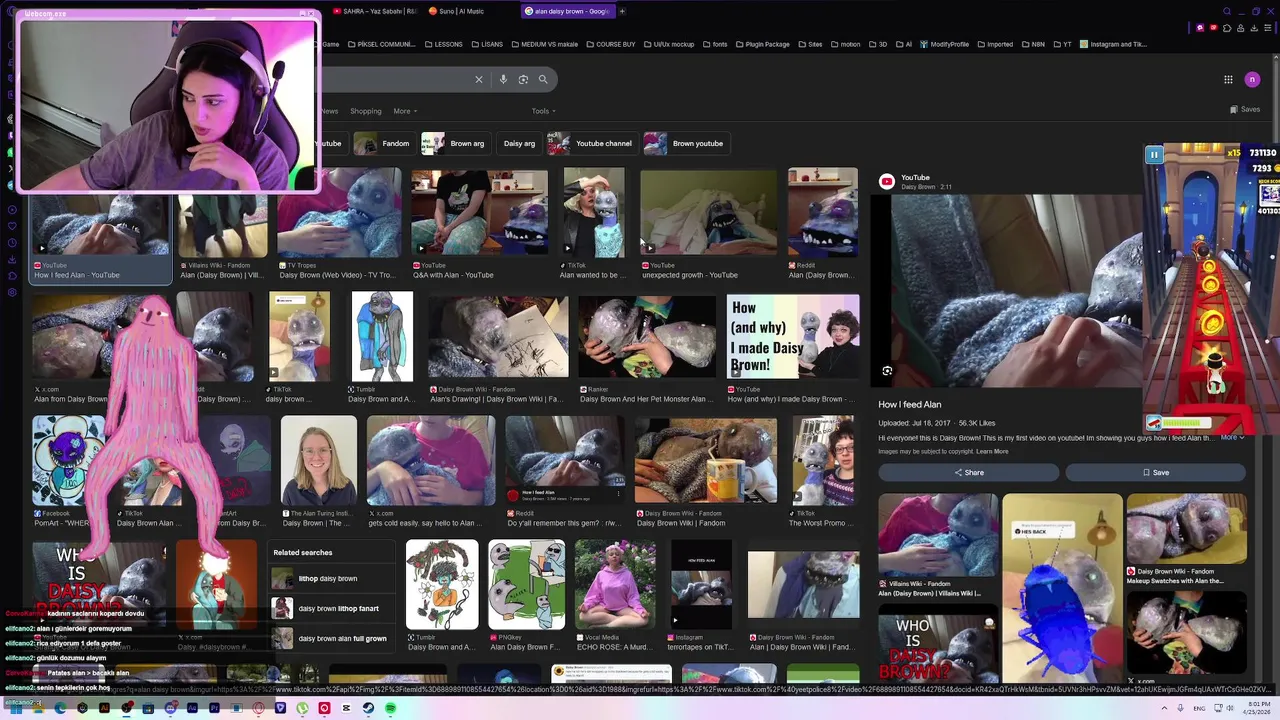Open Q&A with Alan YouTube thumbnail
Screen dimensions: 1280x720
[x=480, y=214]
